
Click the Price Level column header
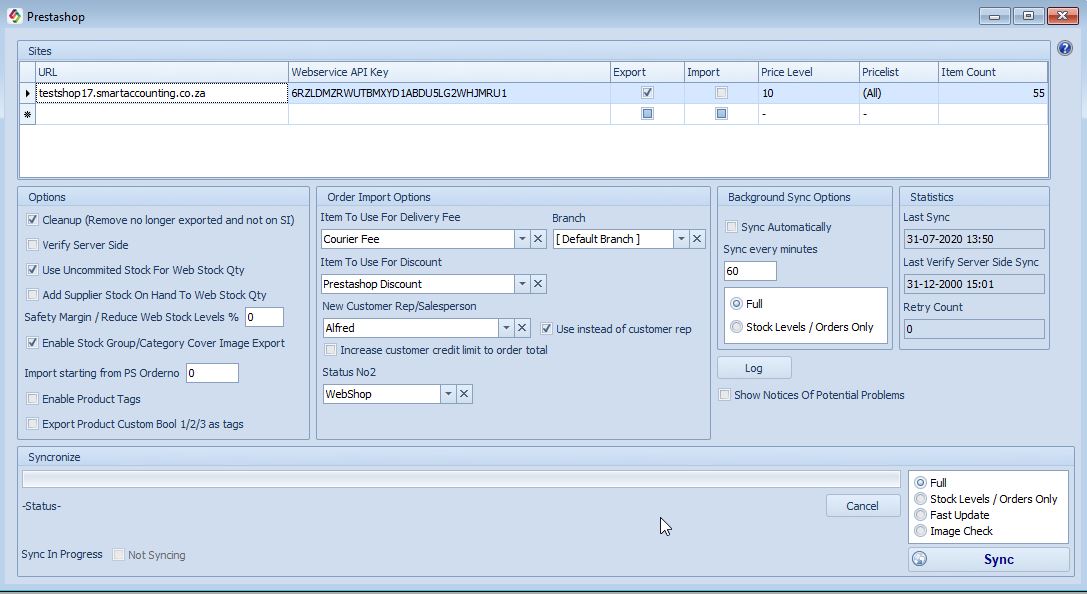click(808, 72)
